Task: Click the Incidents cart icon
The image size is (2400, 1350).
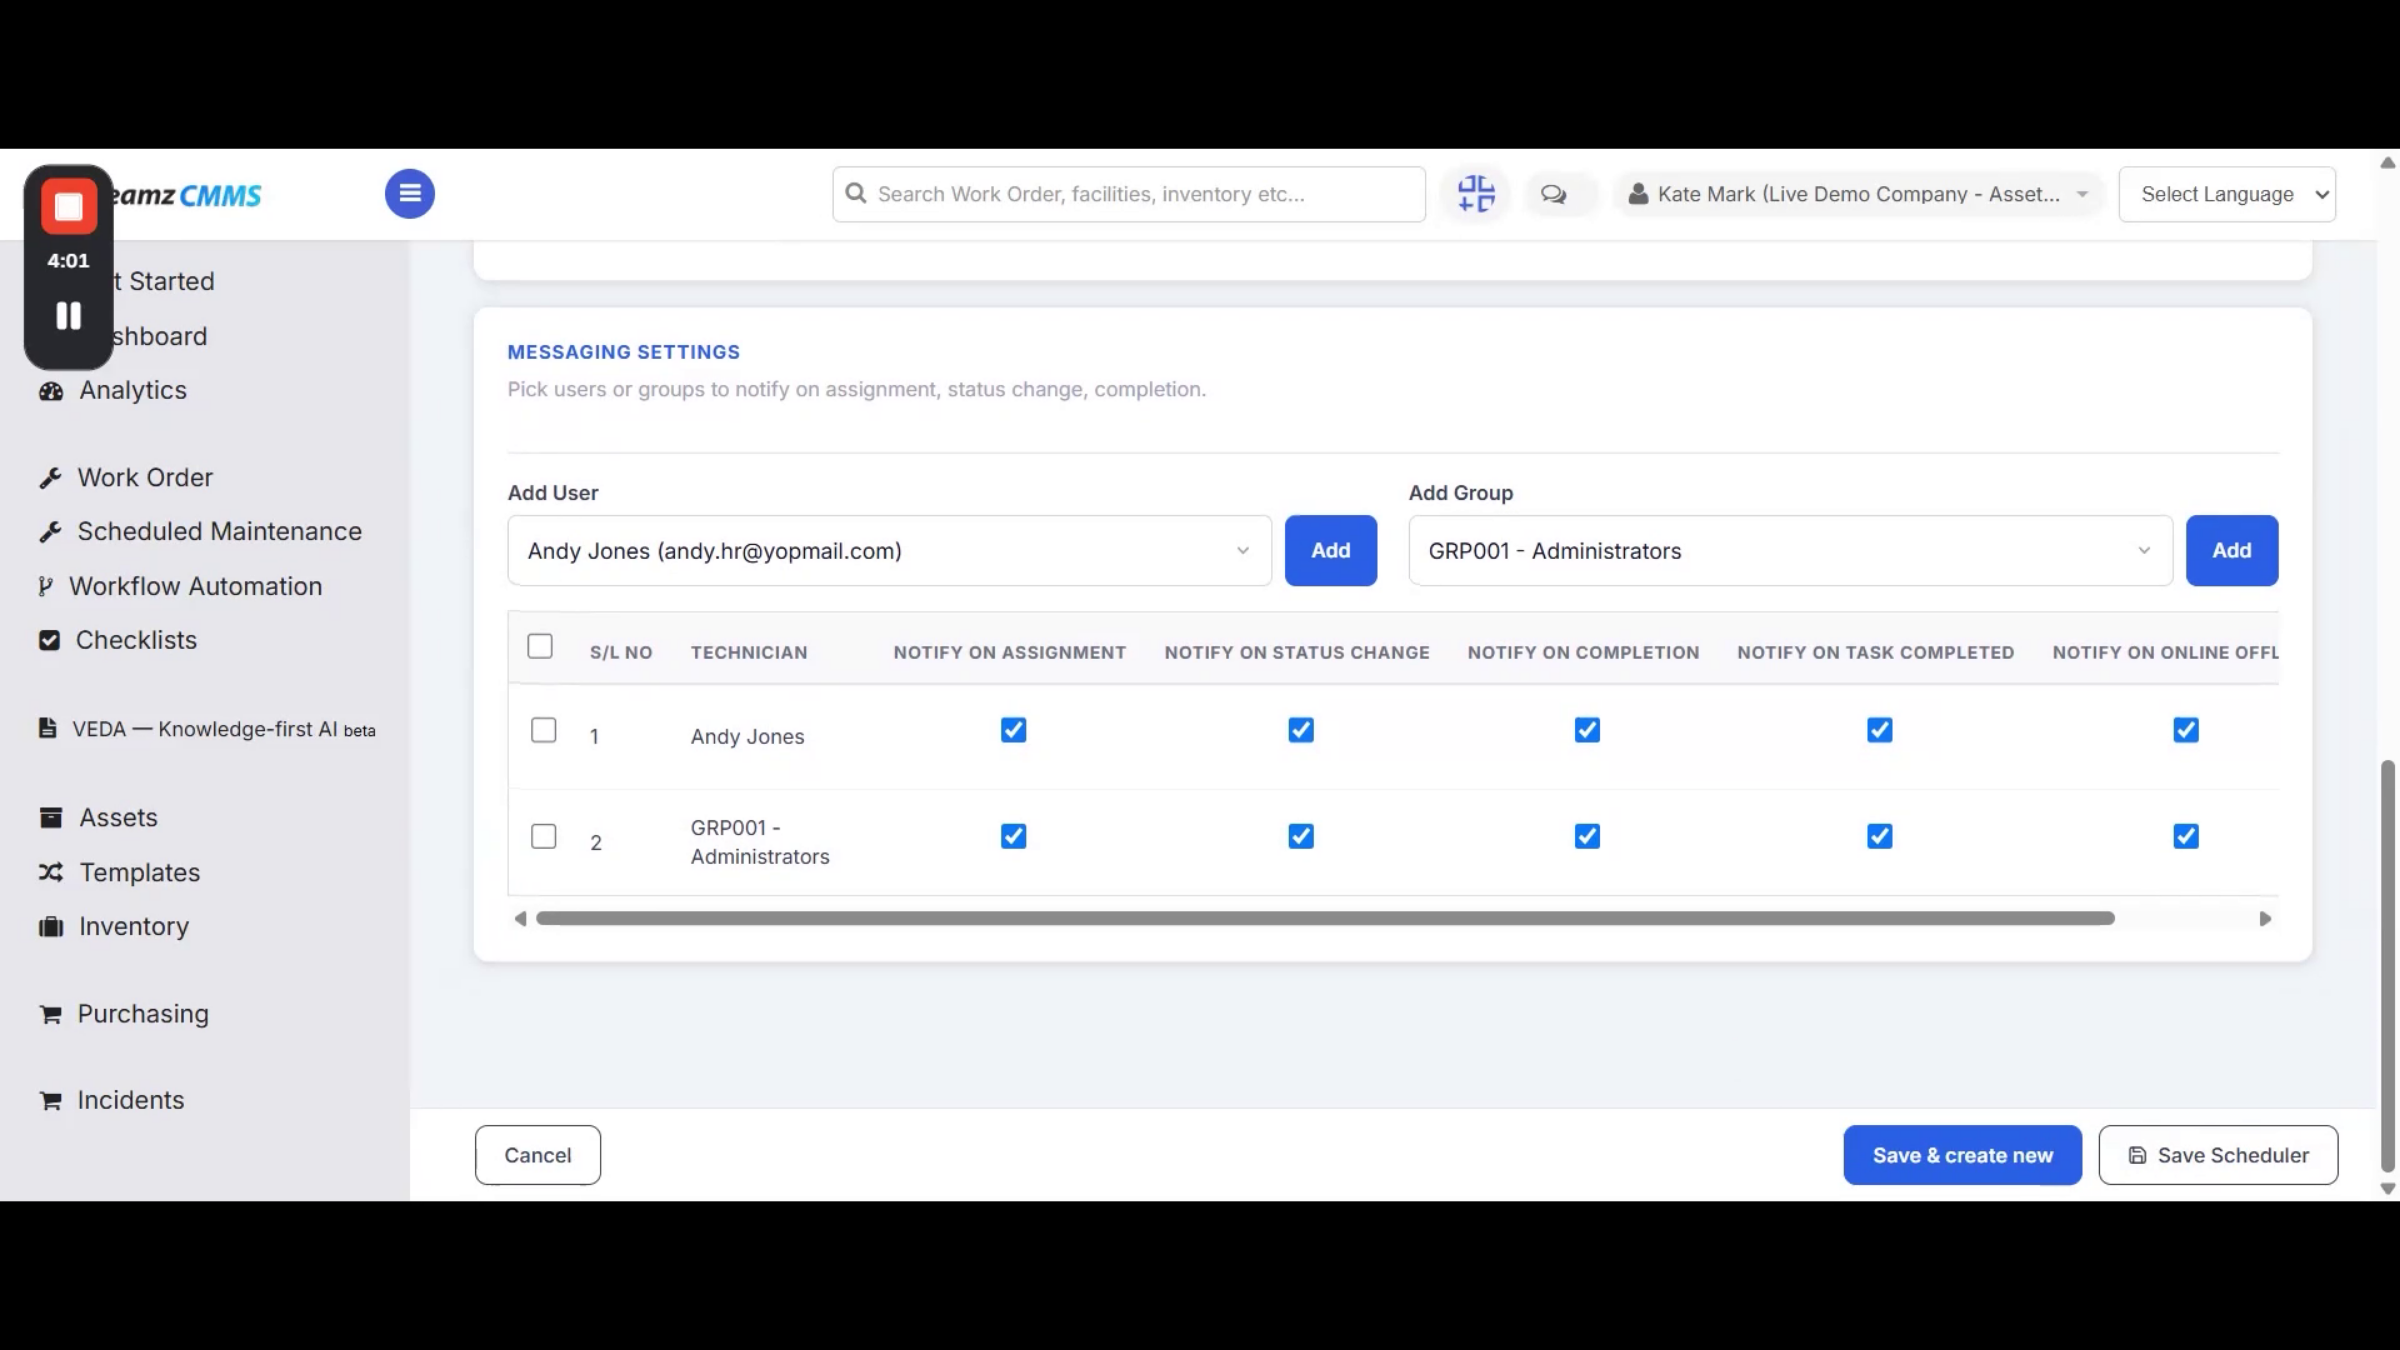Action: (x=50, y=1101)
